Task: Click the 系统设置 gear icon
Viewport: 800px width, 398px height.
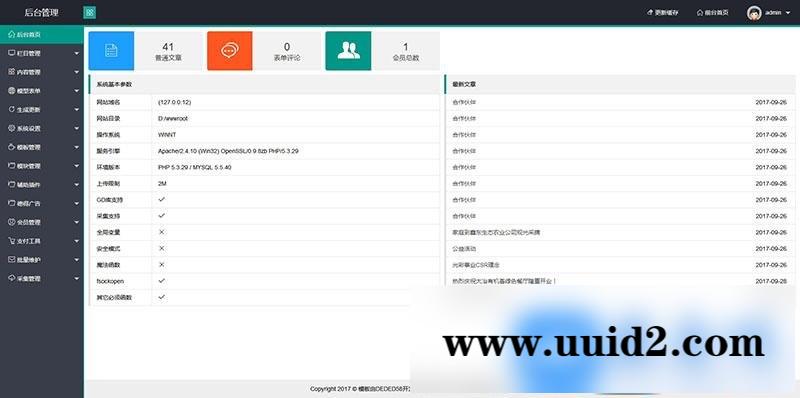Action: pyautogui.click(x=11, y=128)
